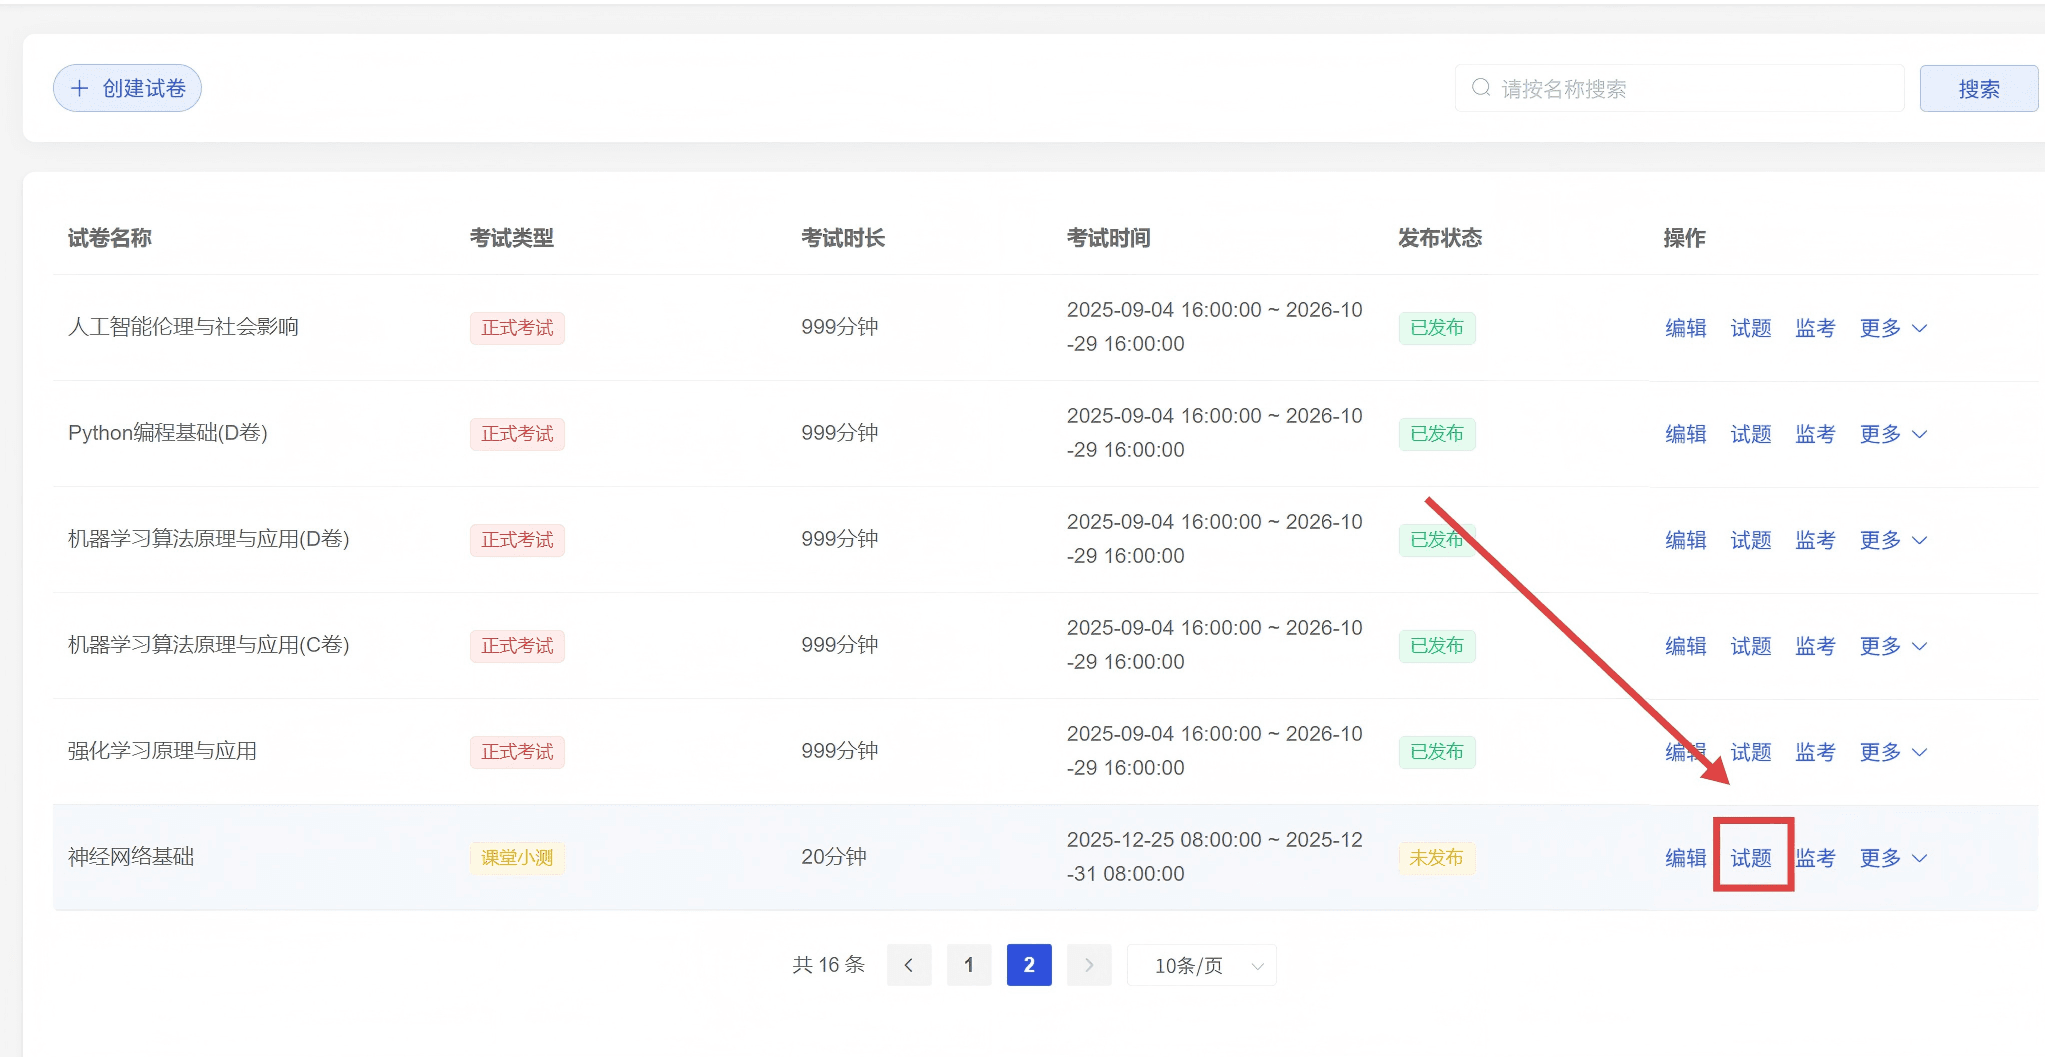This screenshot has width=2045, height=1057.
Task: Open 监考 for 强化学习原理与应用
Action: 1815,752
